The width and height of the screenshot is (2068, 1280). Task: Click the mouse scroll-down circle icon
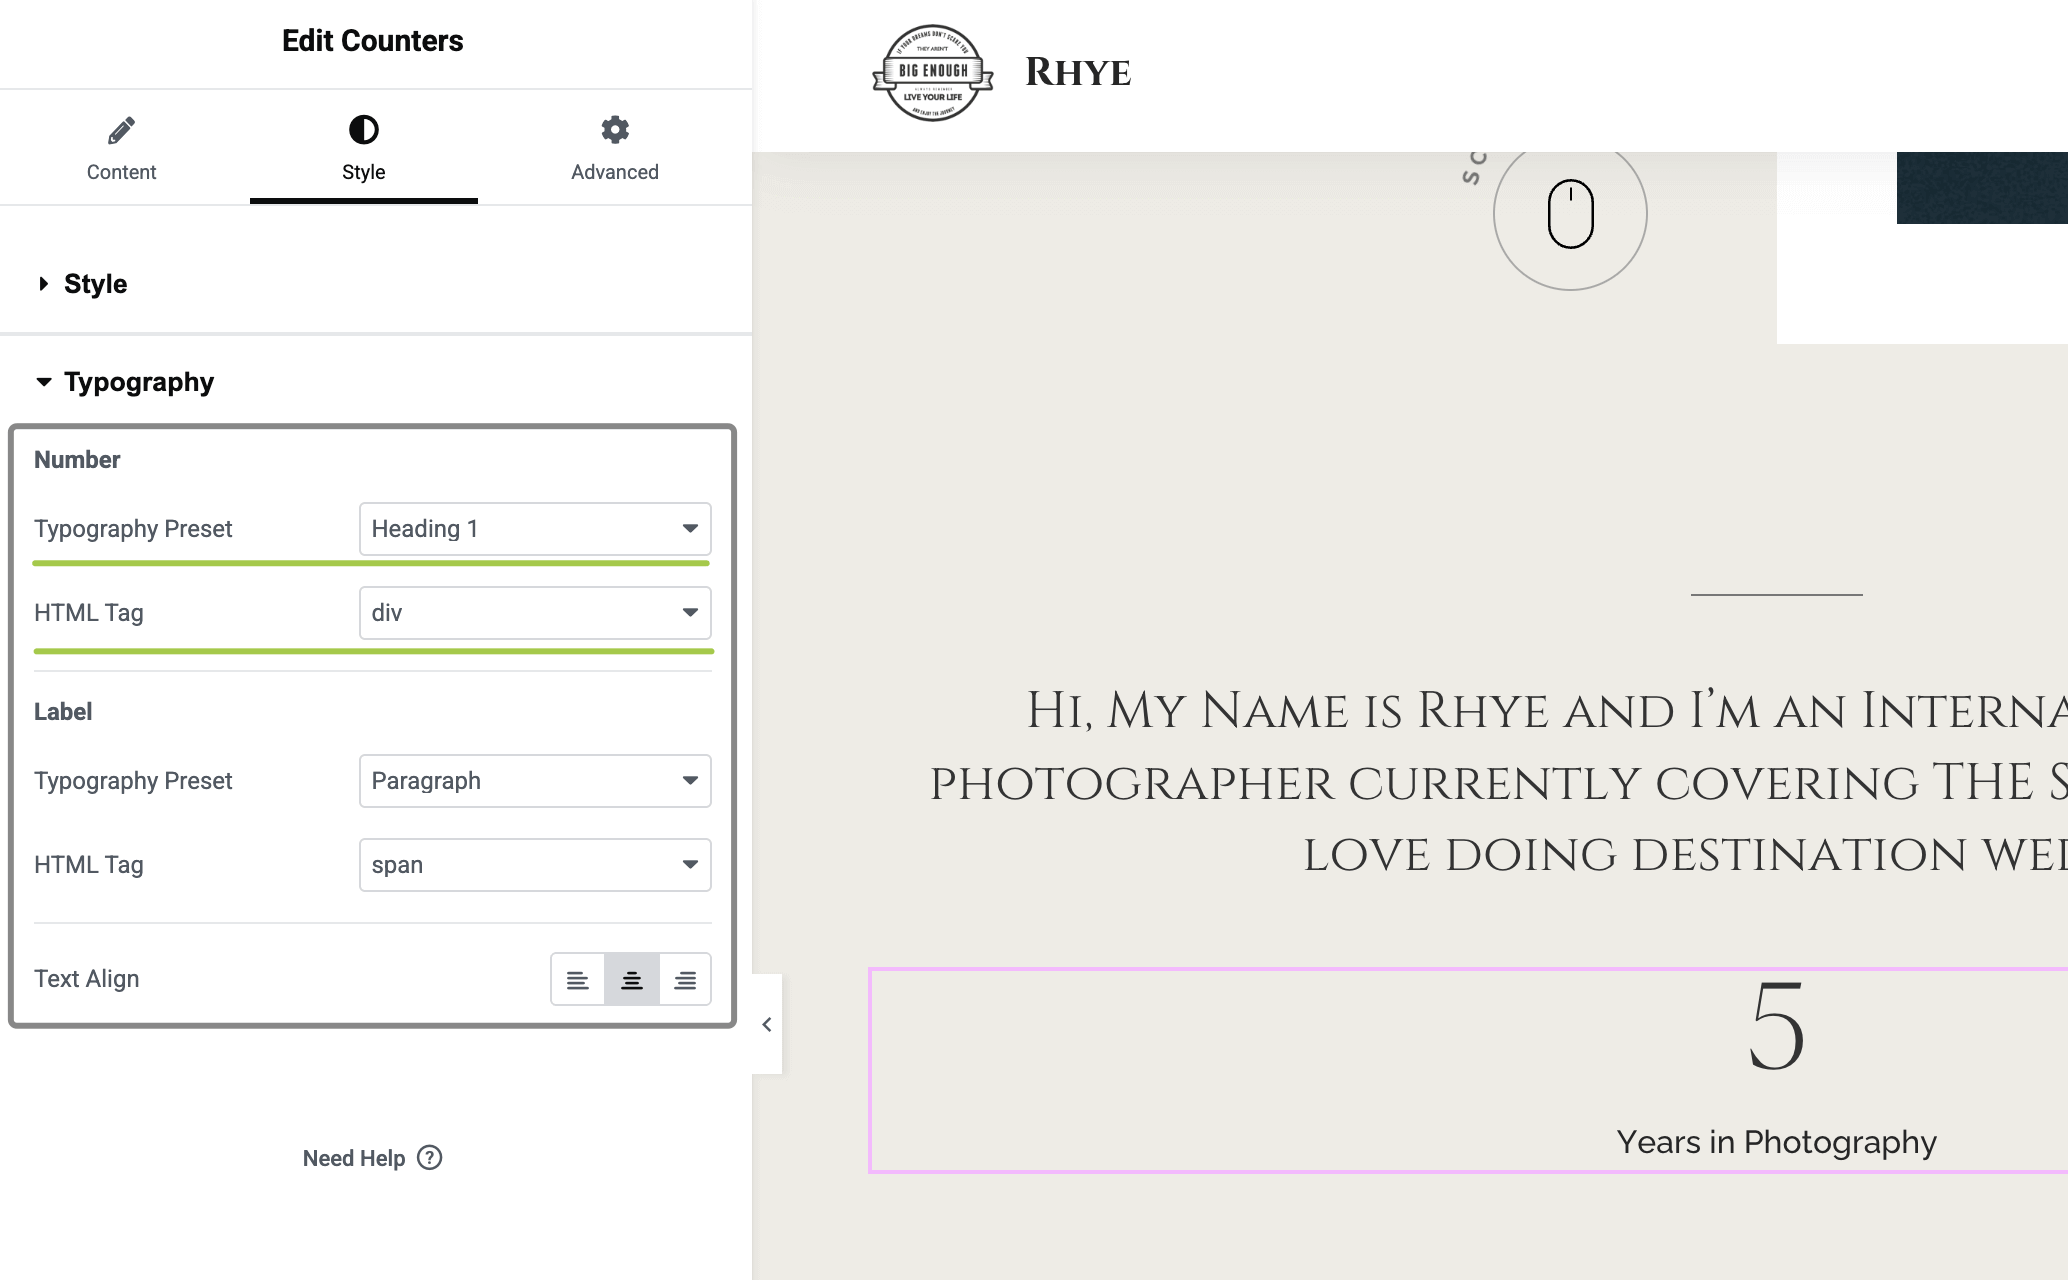click(1570, 214)
